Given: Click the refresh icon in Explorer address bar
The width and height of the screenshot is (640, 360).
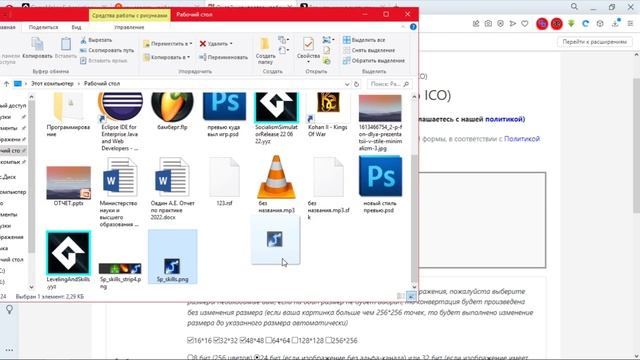Looking at the screenshot, I should pos(356,84).
